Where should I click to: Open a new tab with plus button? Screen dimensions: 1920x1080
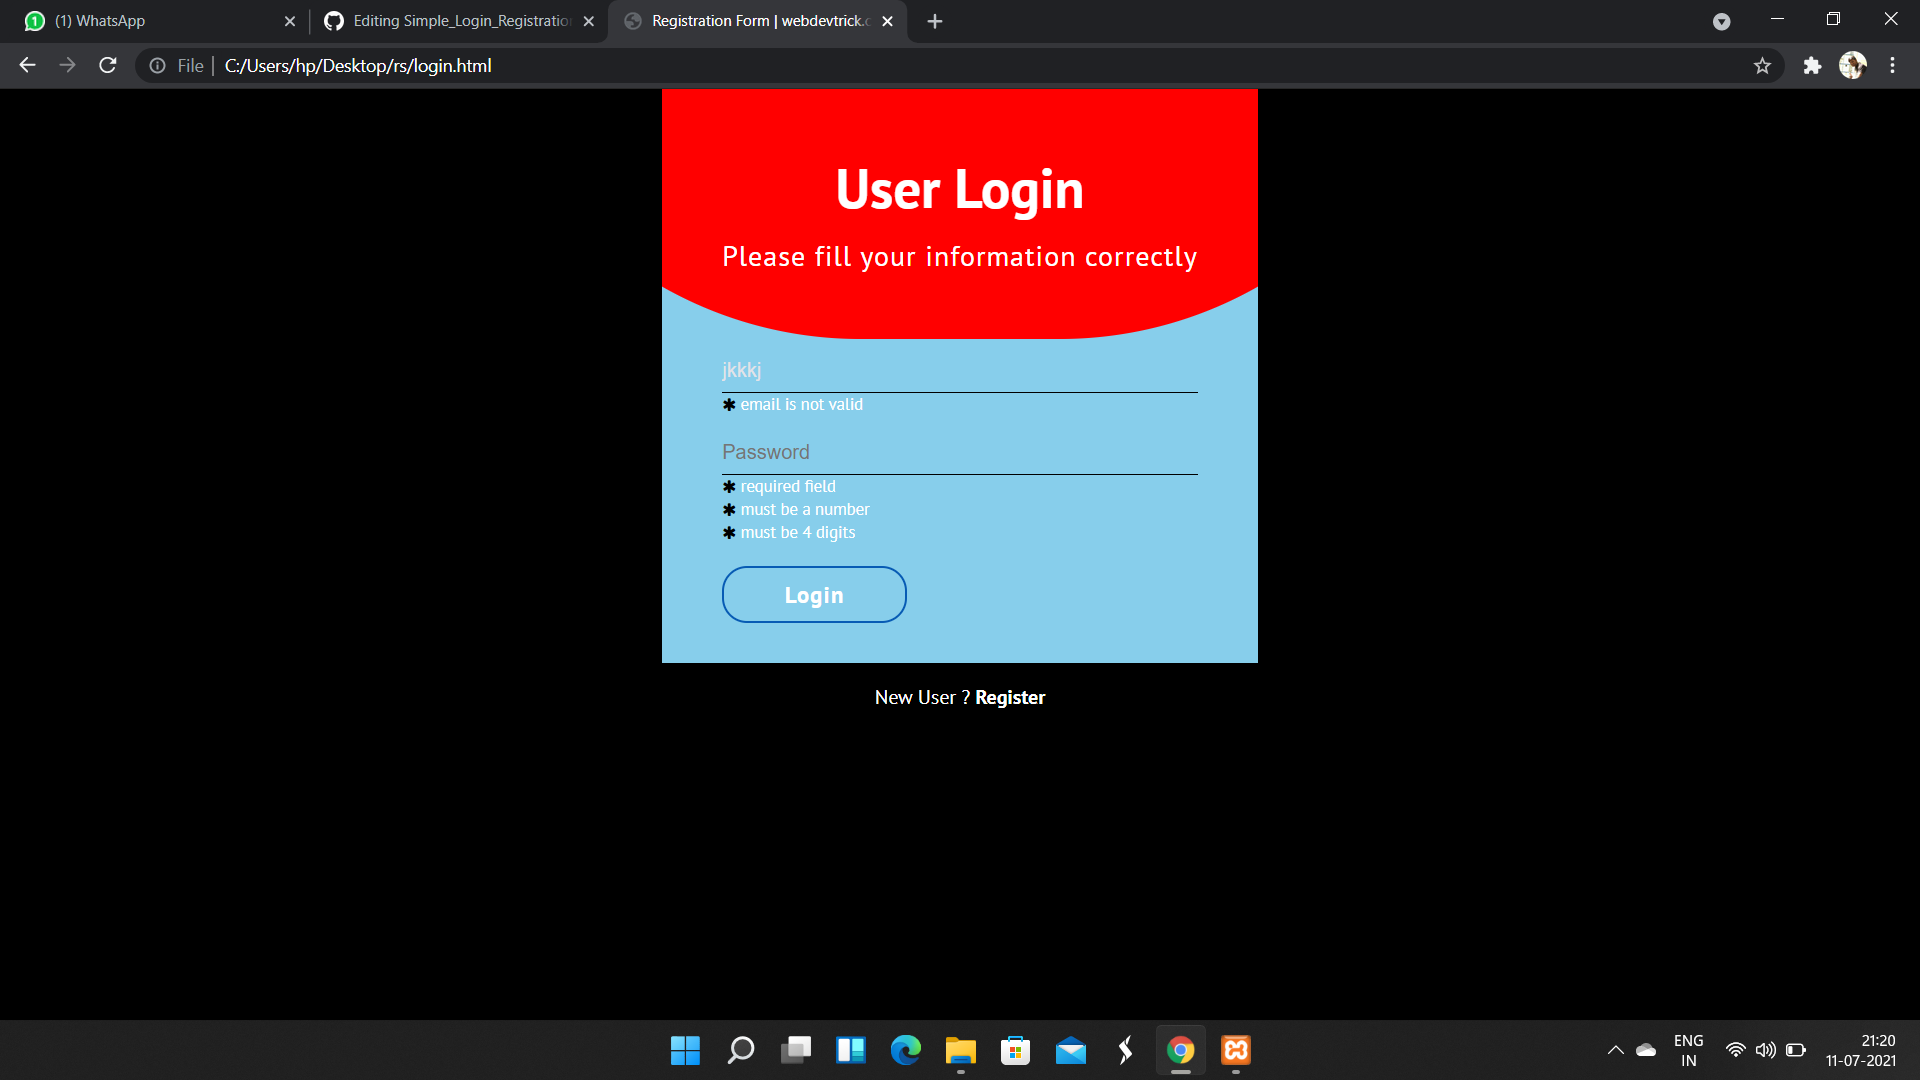point(934,21)
